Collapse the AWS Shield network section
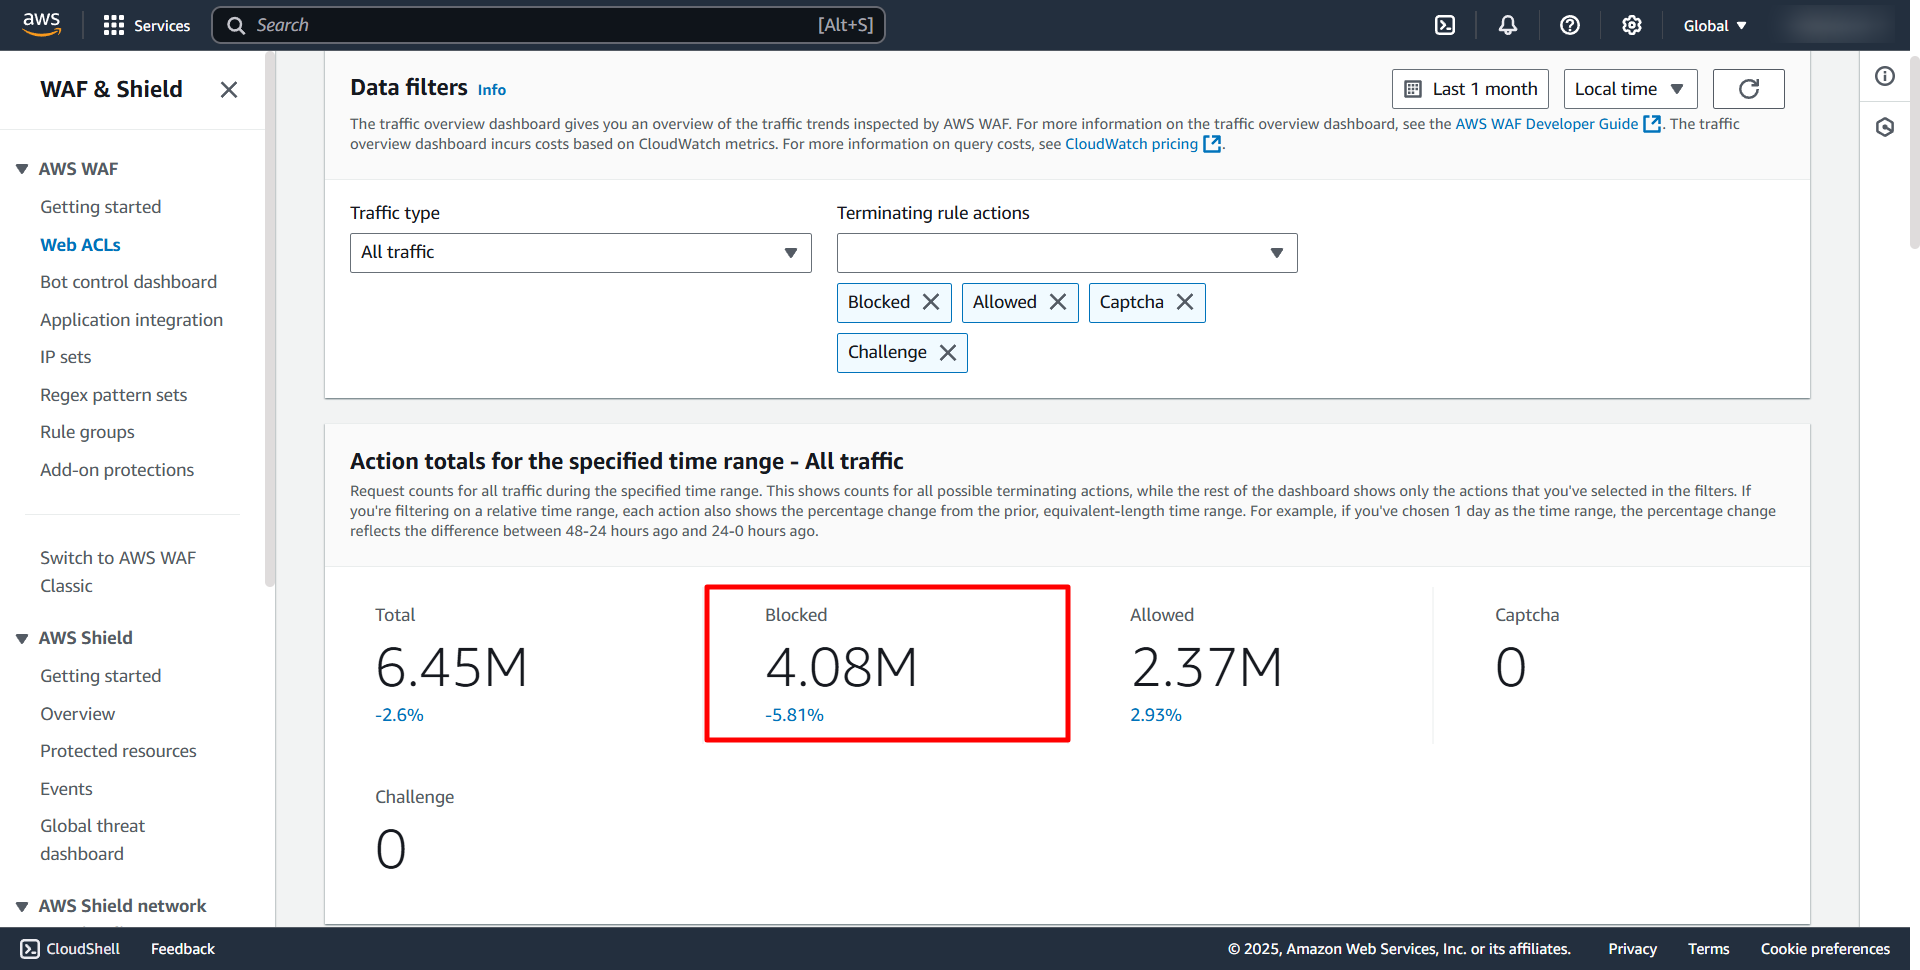 tap(22, 906)
